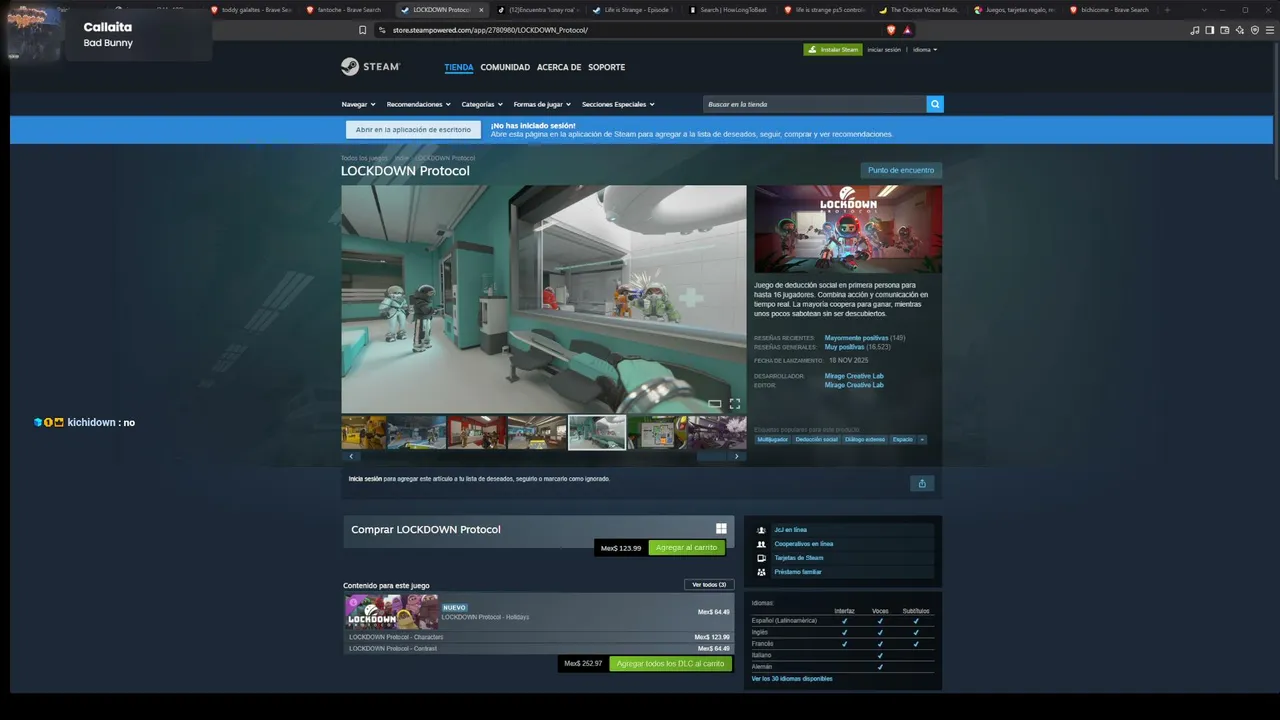Click the Cooperativos en línea feature icon
The height and width of the screenshot is (720, 1280).
point(762,544)
